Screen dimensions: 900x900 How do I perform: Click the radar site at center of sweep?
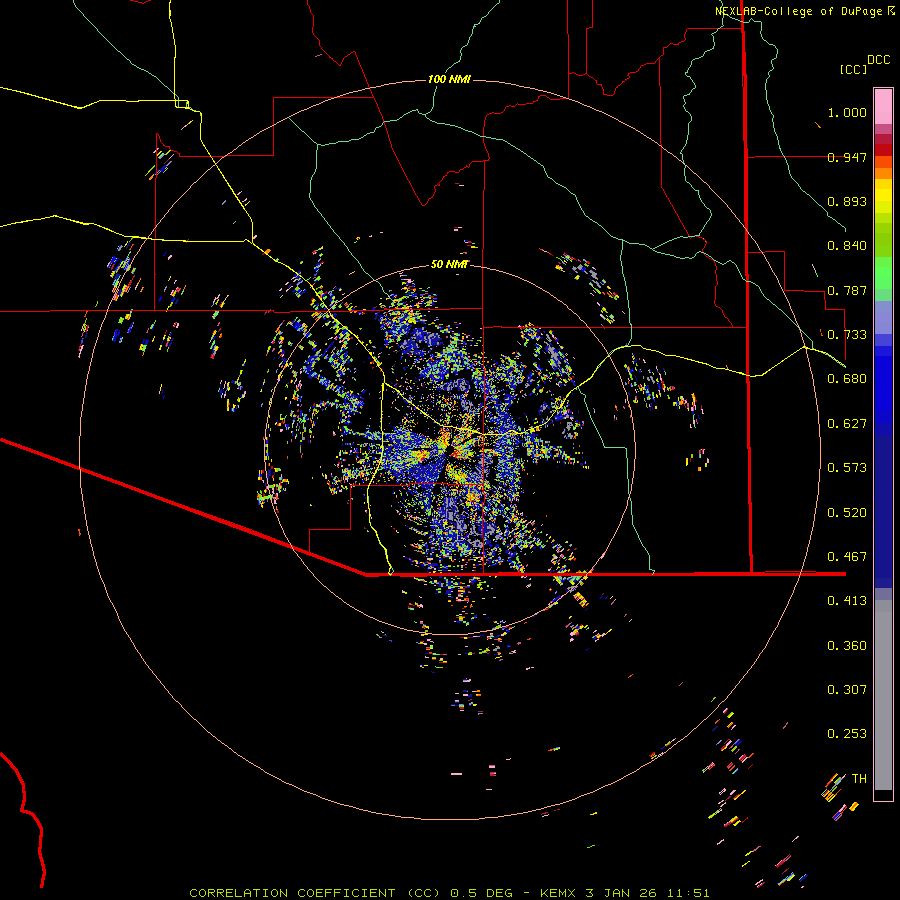coord(449,449)
